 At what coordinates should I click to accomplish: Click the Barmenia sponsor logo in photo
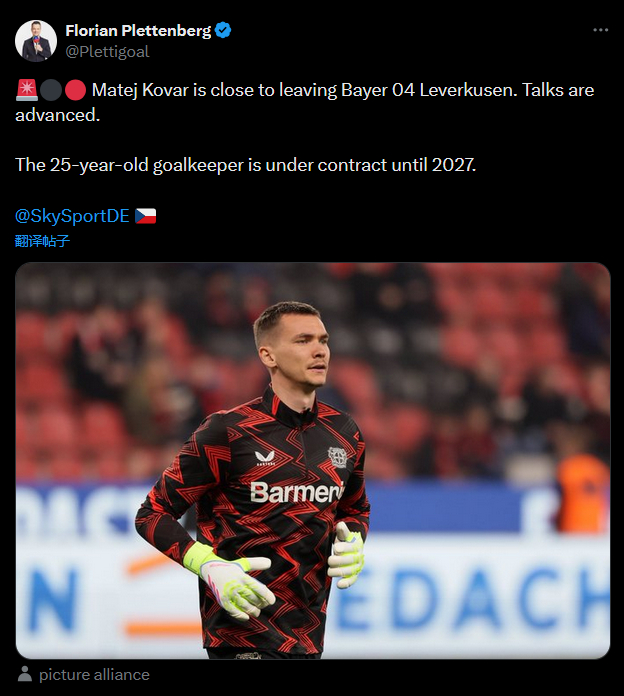coord(296,492)
